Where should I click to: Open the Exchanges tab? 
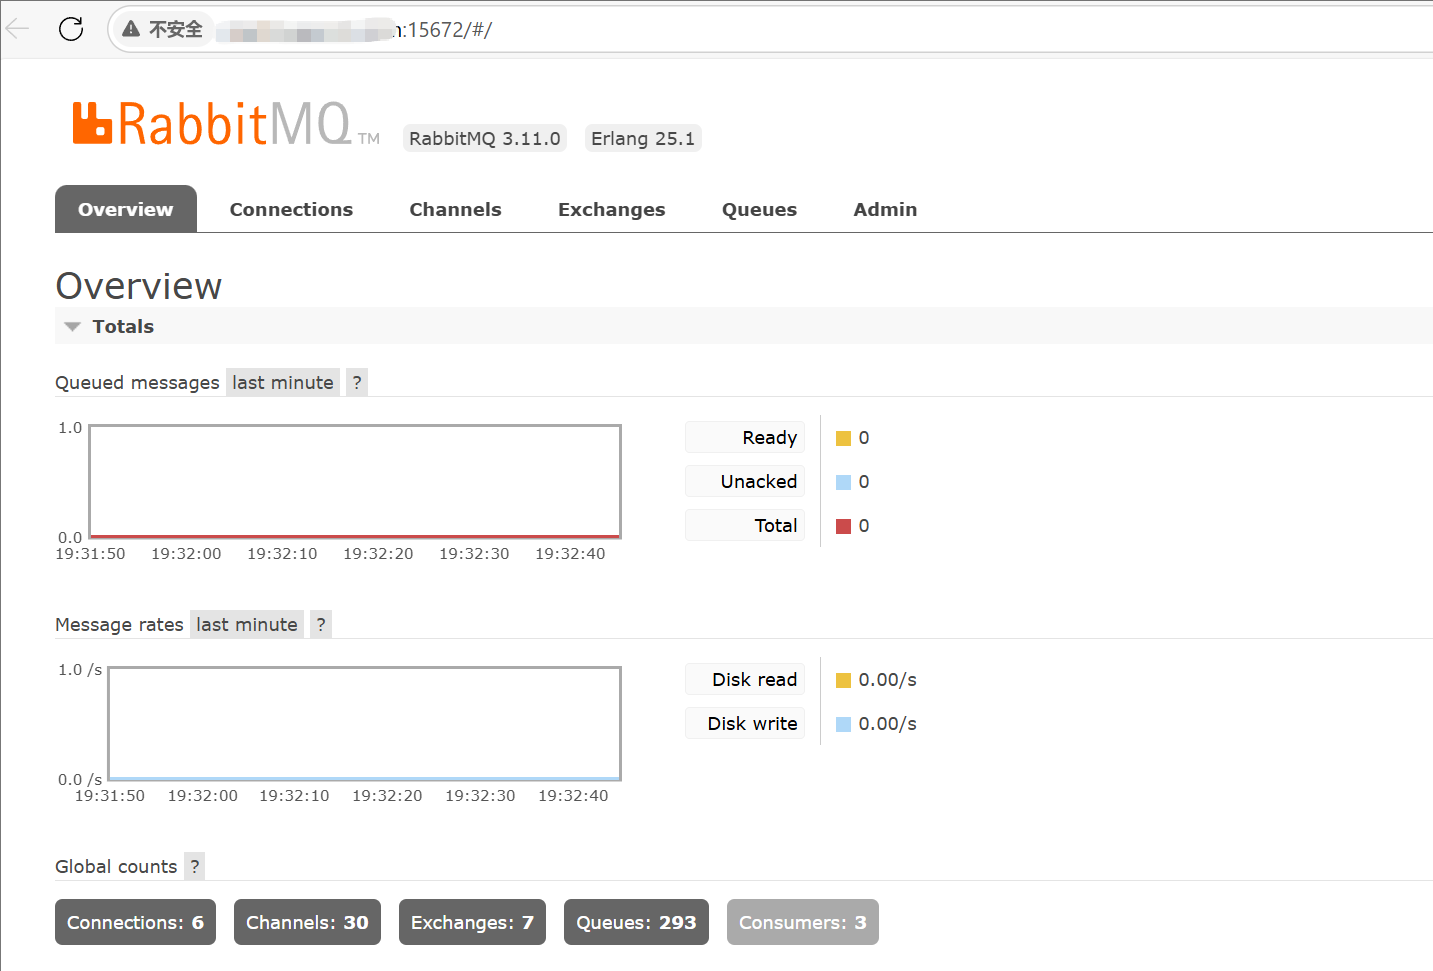coord(612,209)
